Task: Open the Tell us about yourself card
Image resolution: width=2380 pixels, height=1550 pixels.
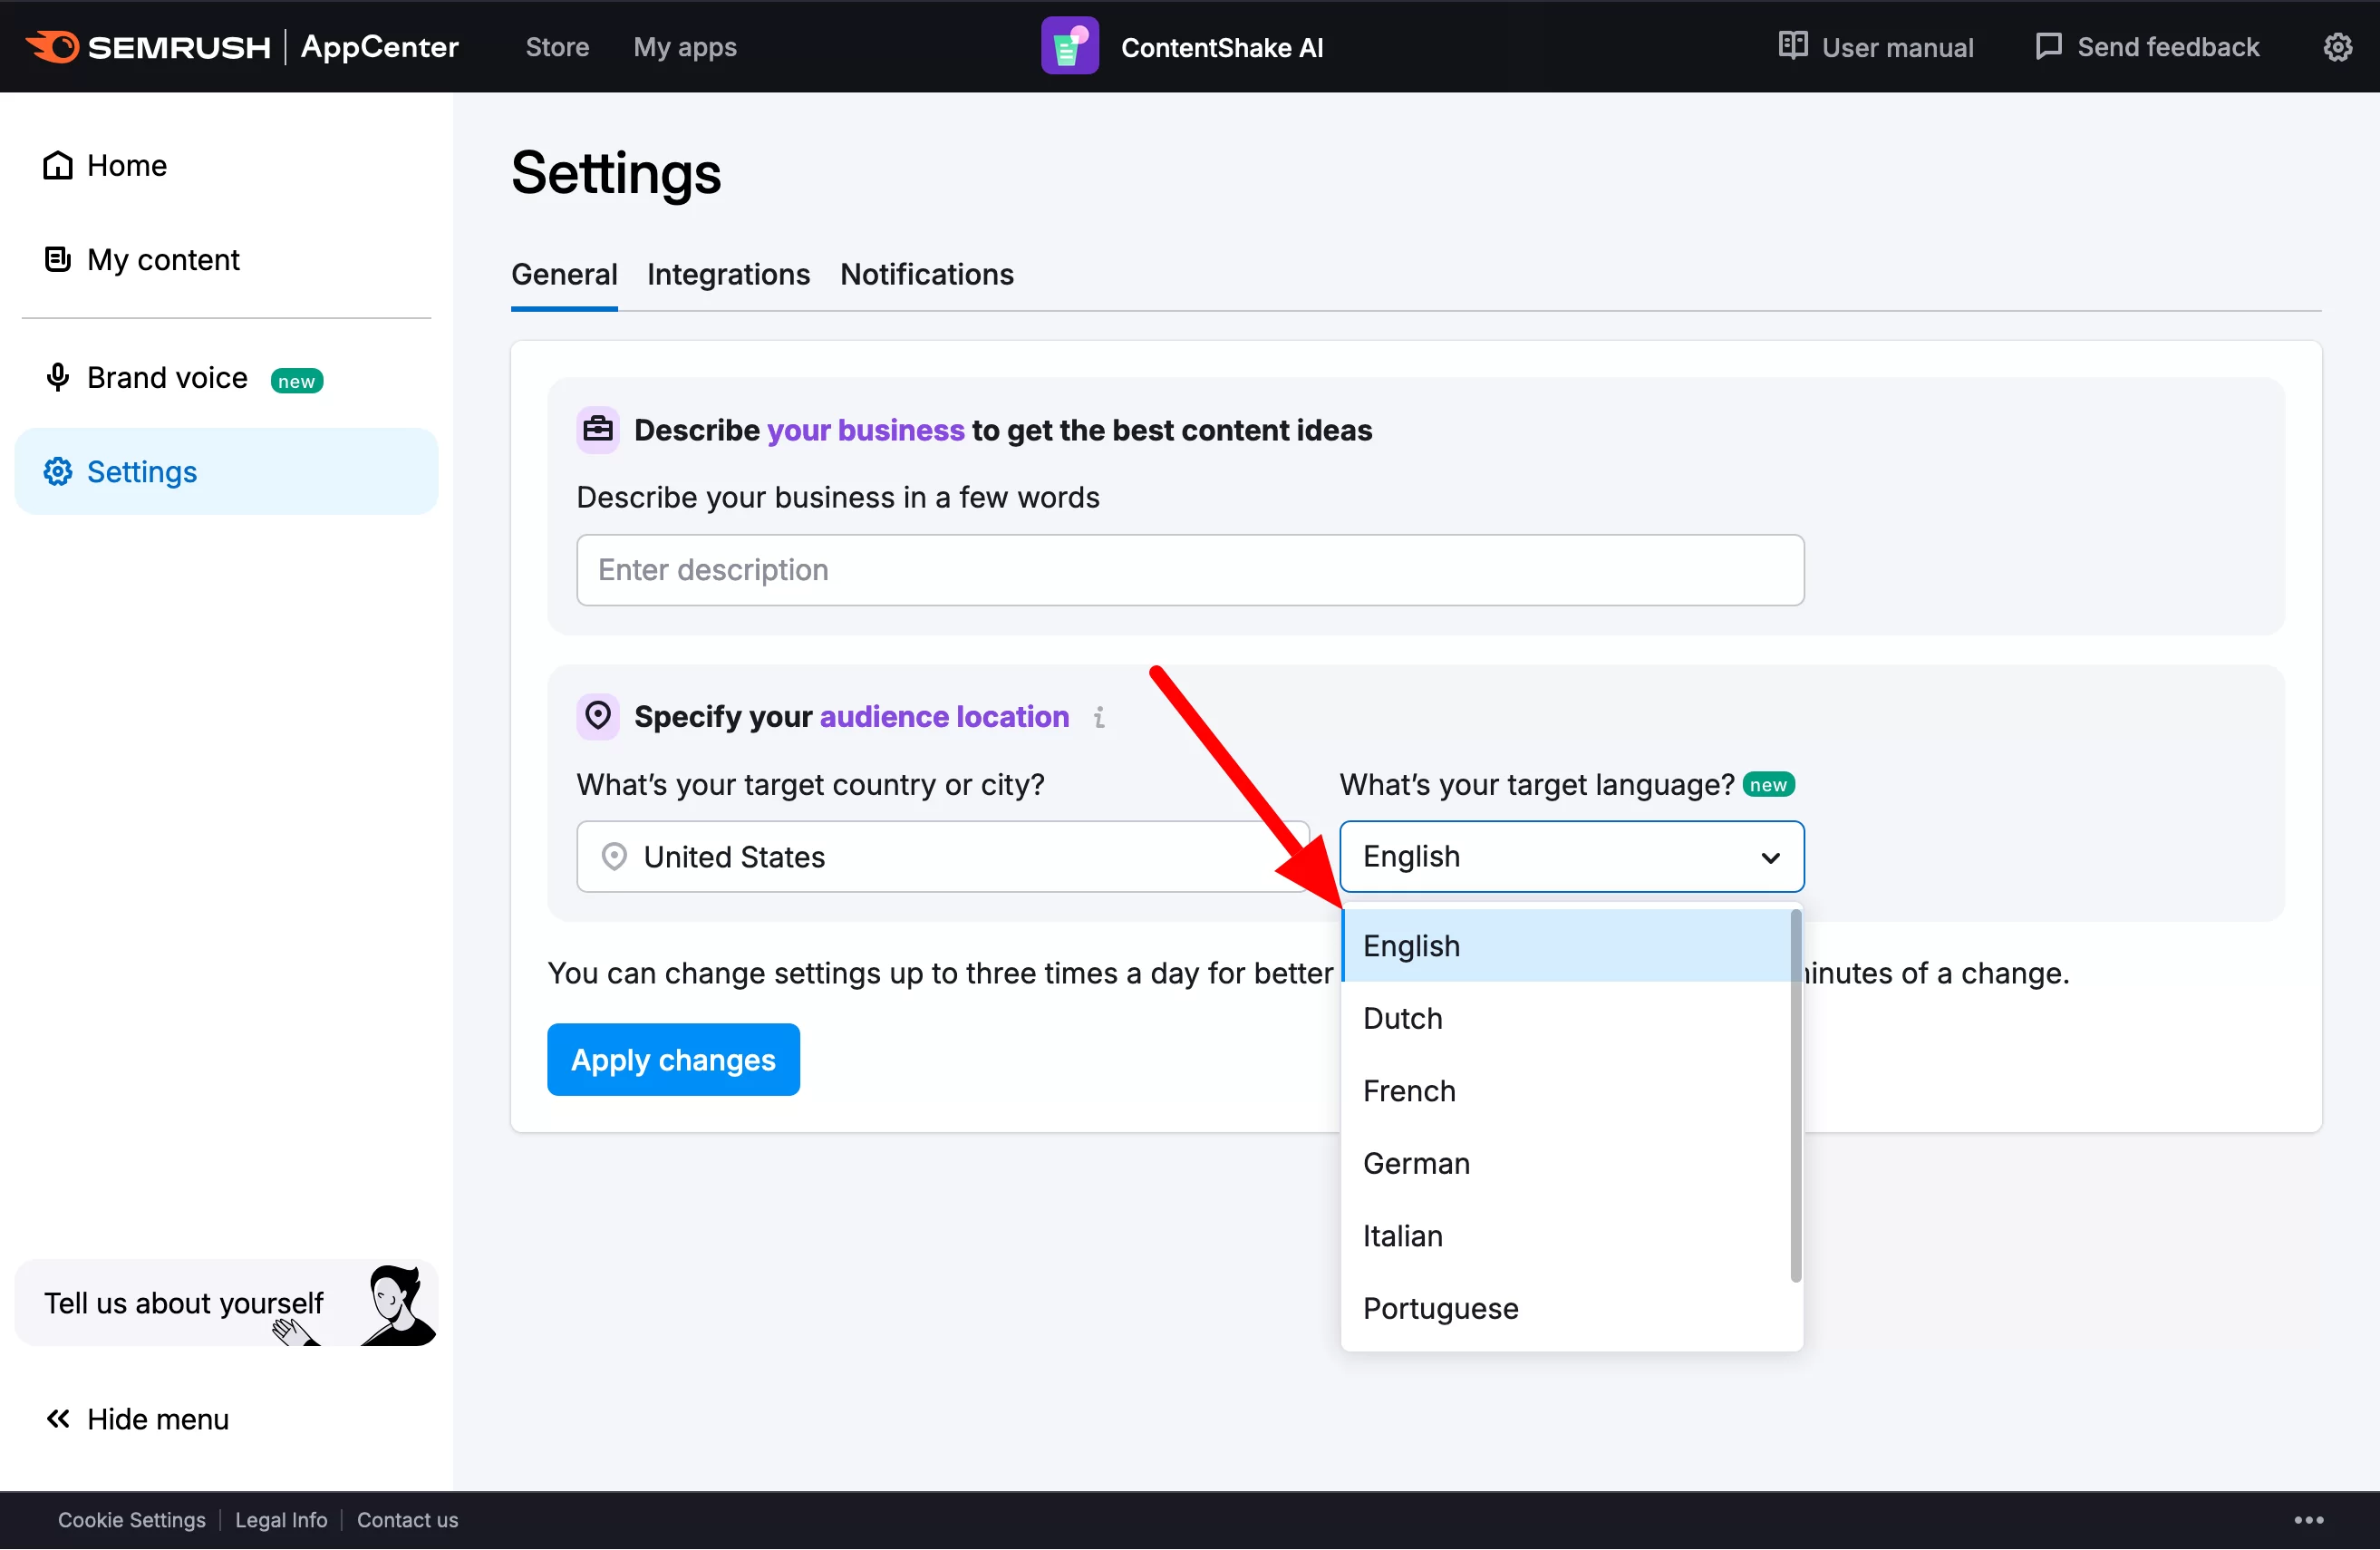Action: [226, 1303]
